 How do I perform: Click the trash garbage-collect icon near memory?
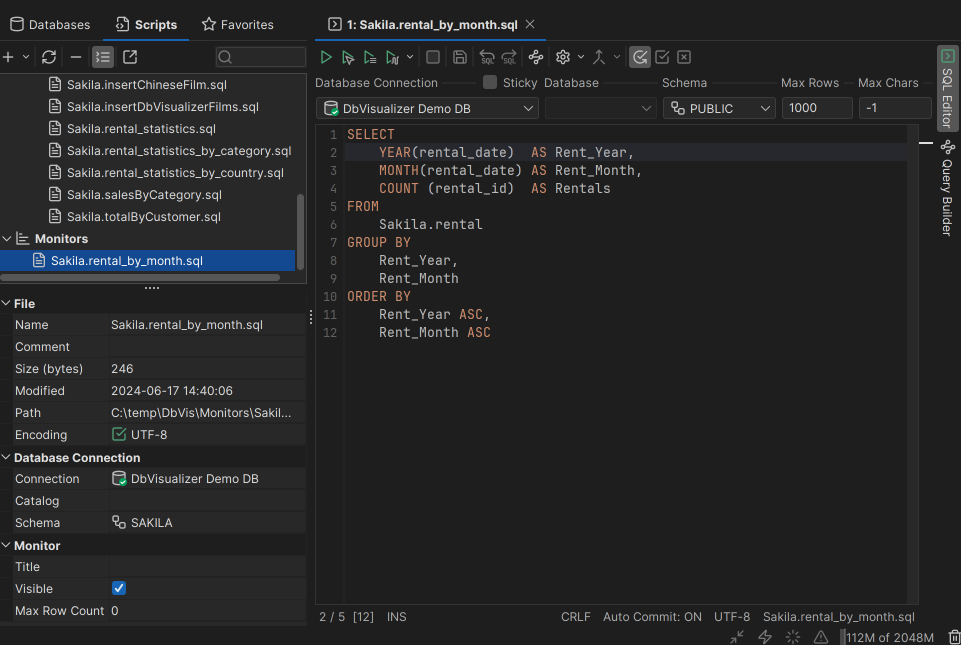(953, 637)
